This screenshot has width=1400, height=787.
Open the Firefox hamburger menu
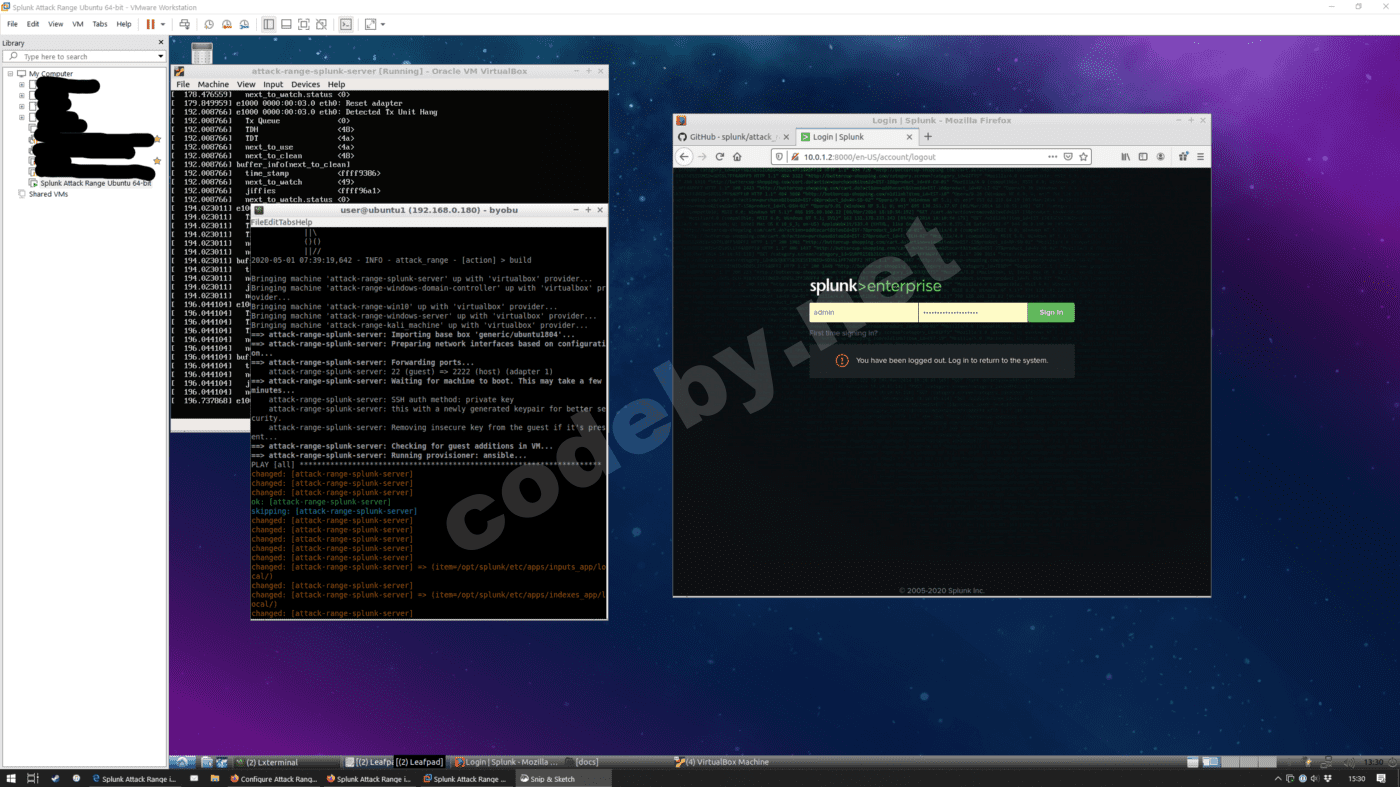(1200, 157)
